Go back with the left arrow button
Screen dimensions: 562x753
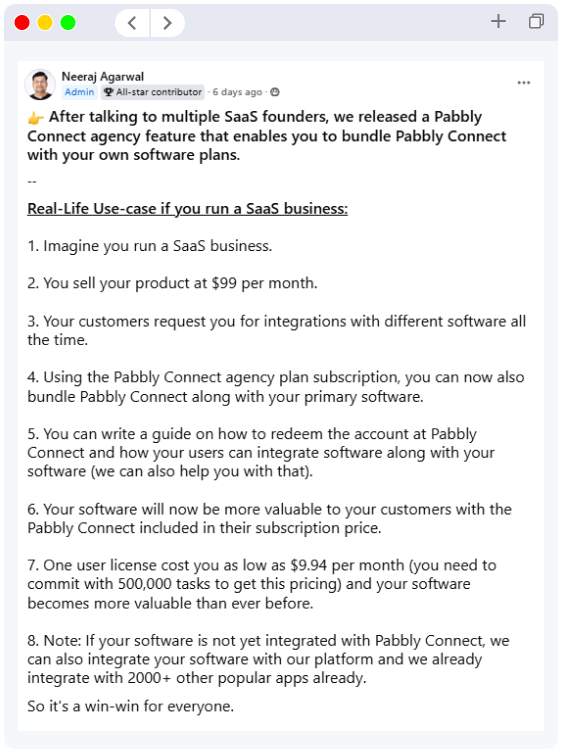(x=133, y=23)
